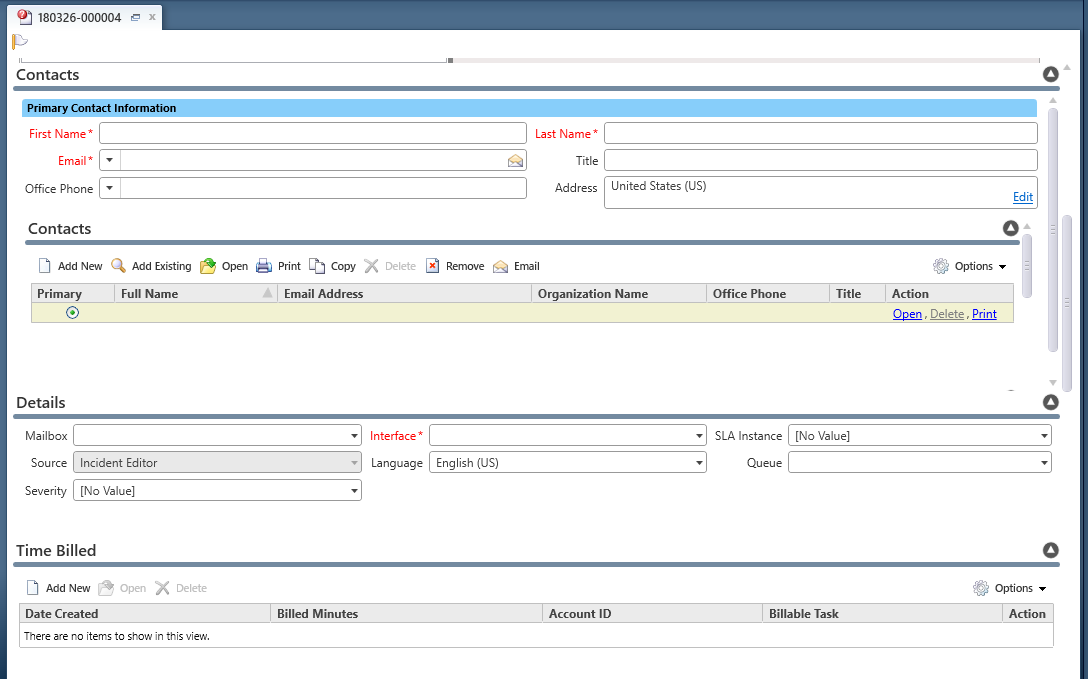This screenshot has height=679, width=1088.
Task: Click the Title input field
Action: point(821,160)
